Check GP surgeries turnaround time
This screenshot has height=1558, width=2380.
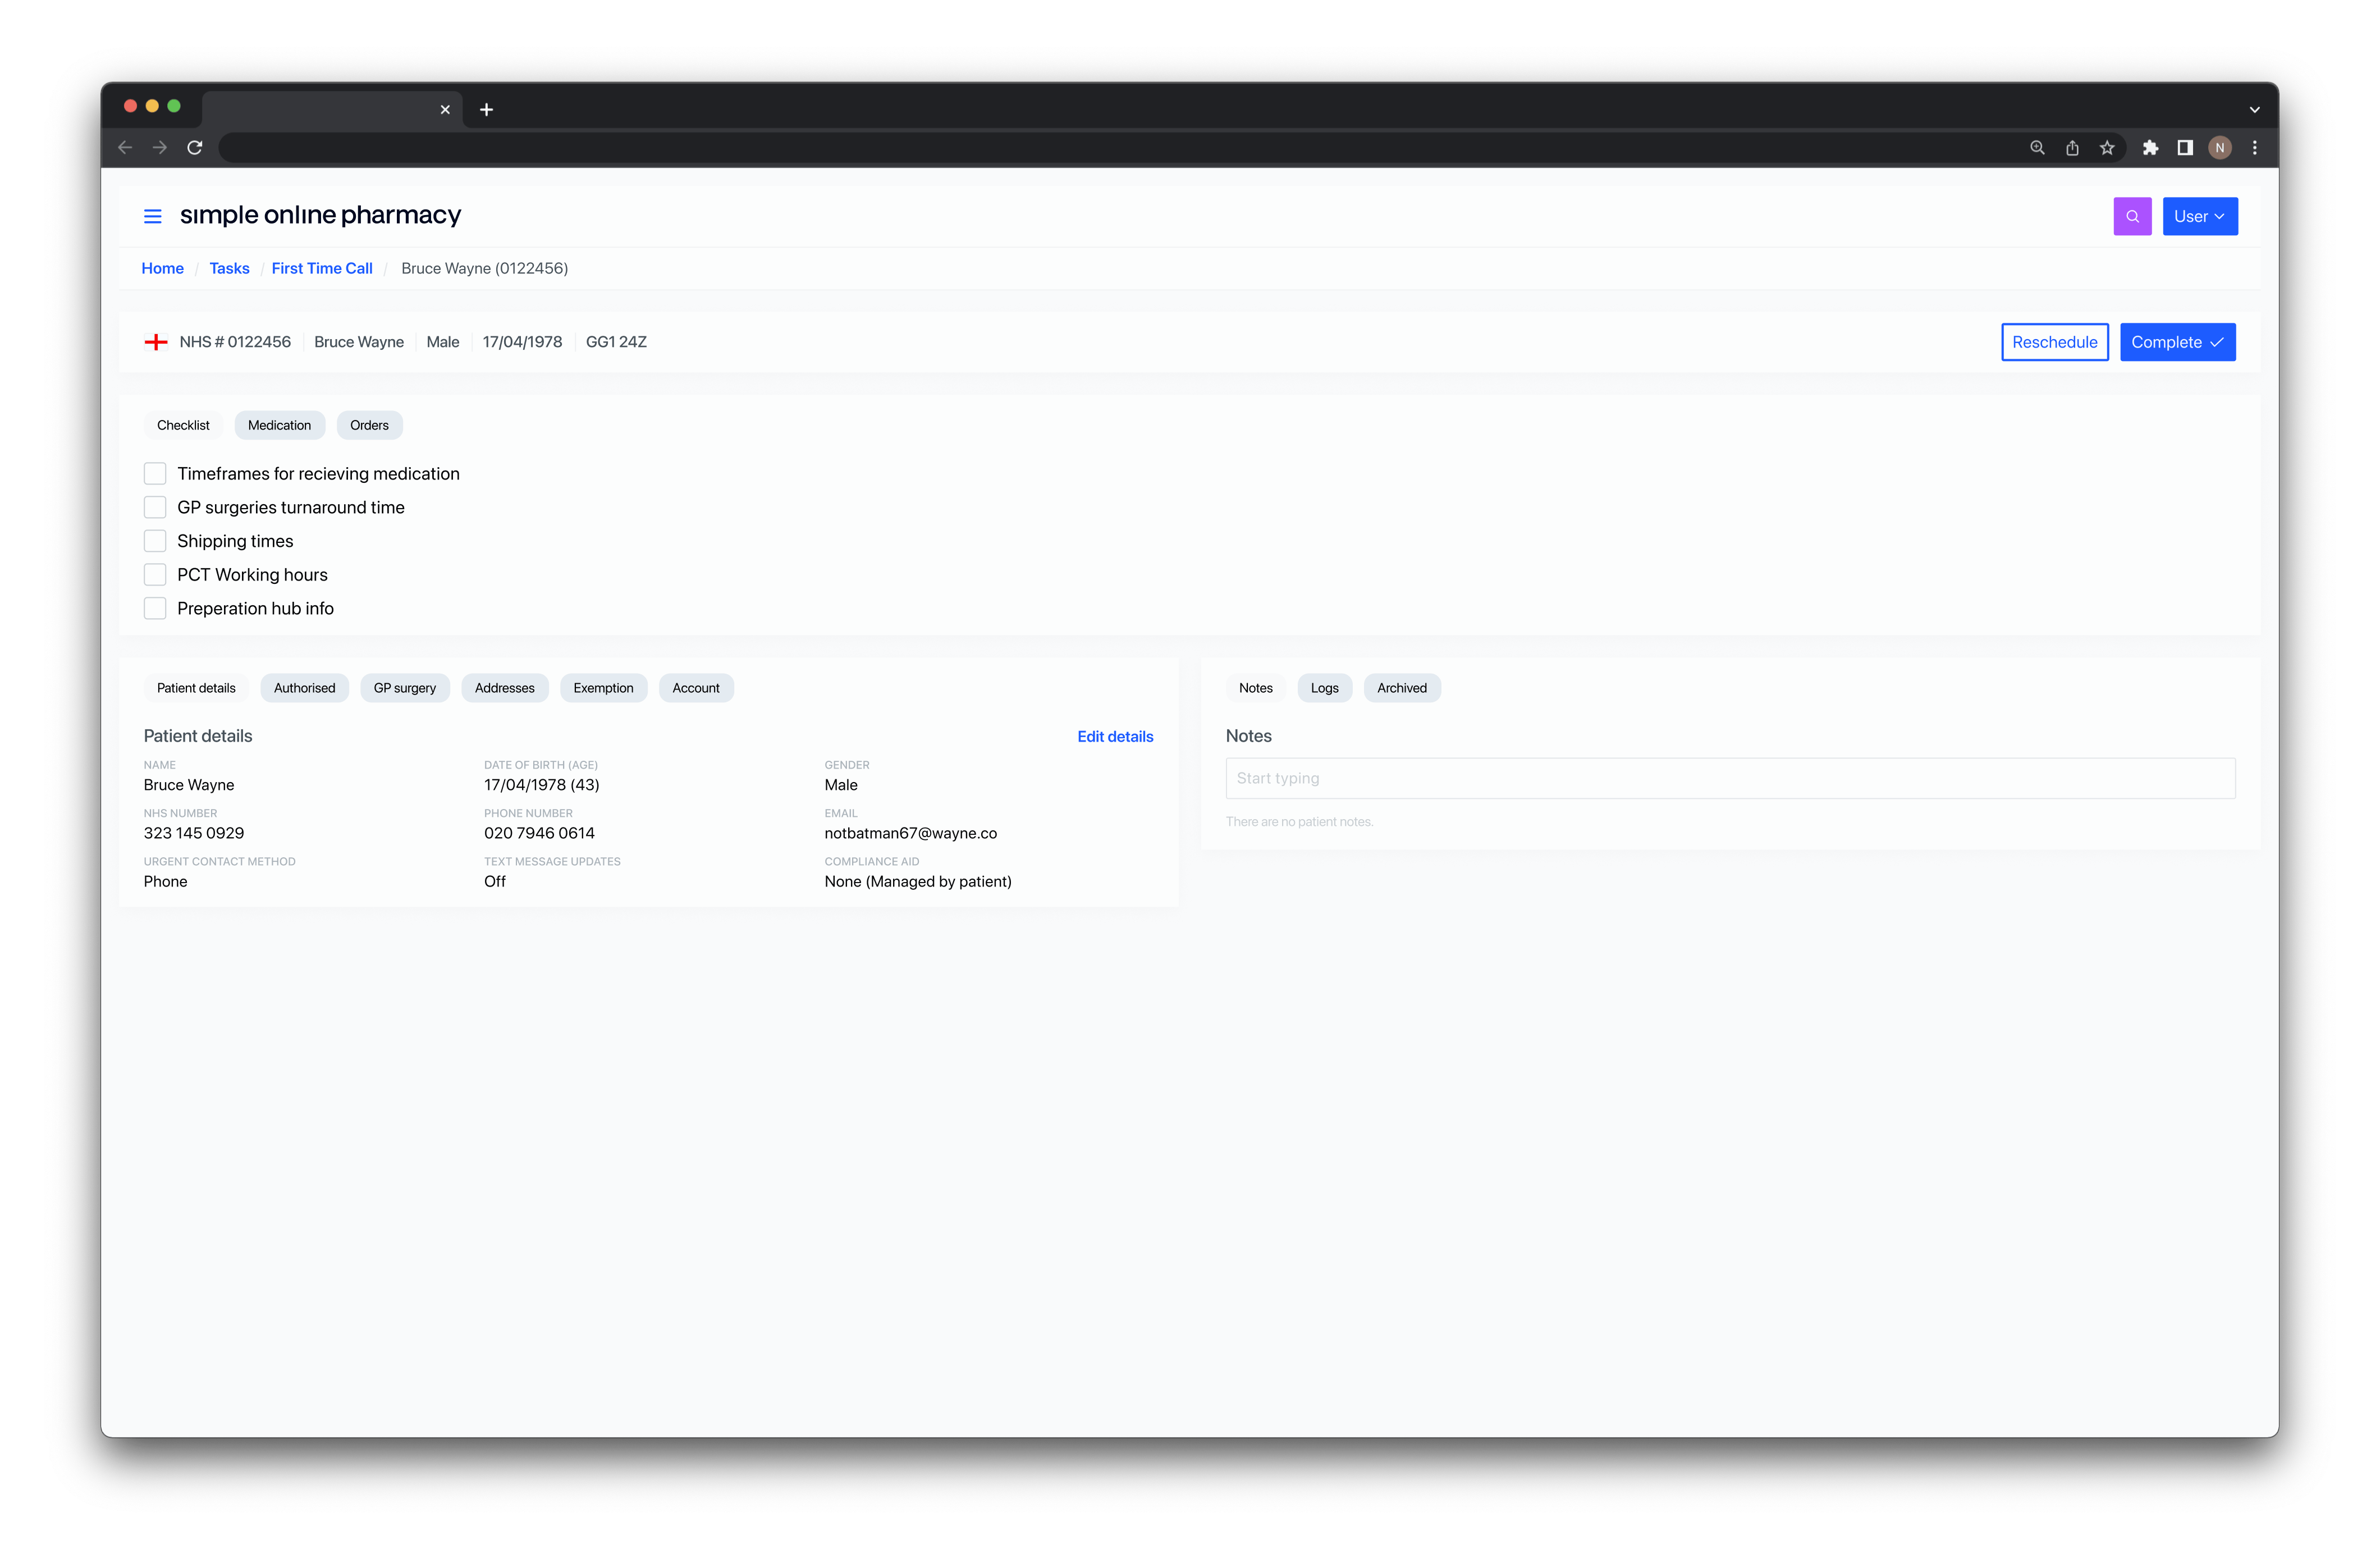155,507
